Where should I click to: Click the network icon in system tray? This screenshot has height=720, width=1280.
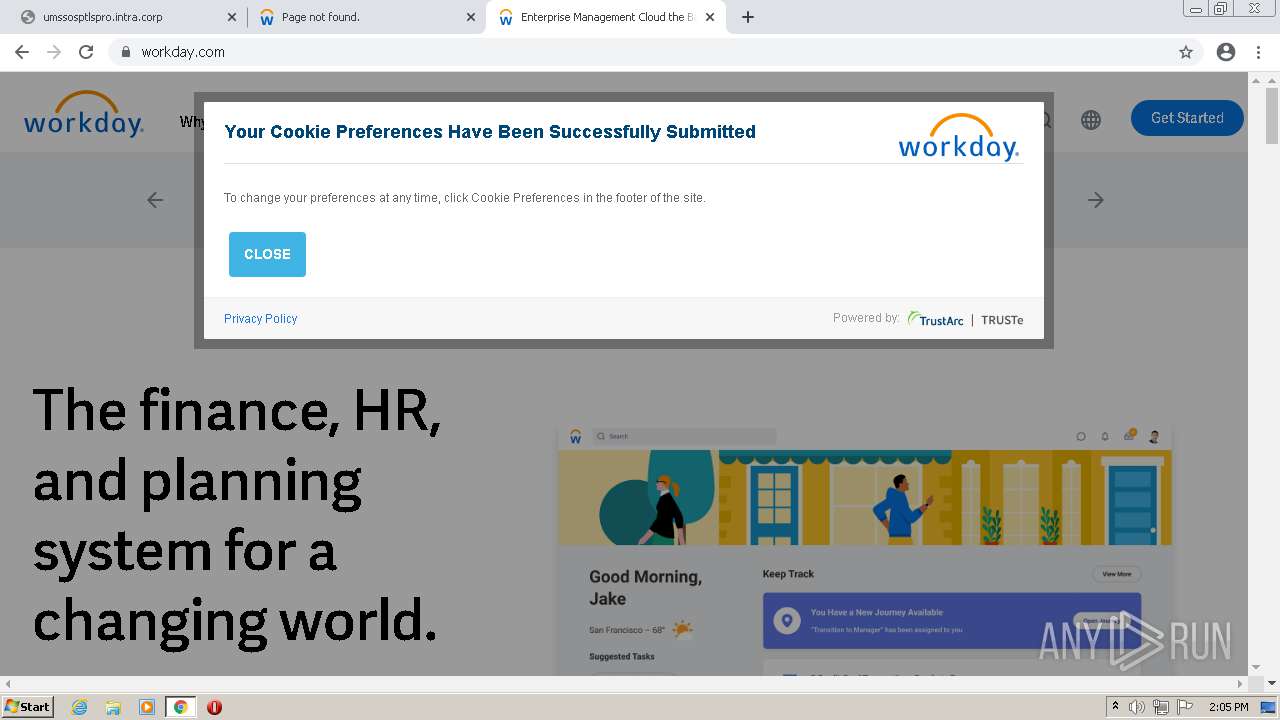[x=1160, y=707]
